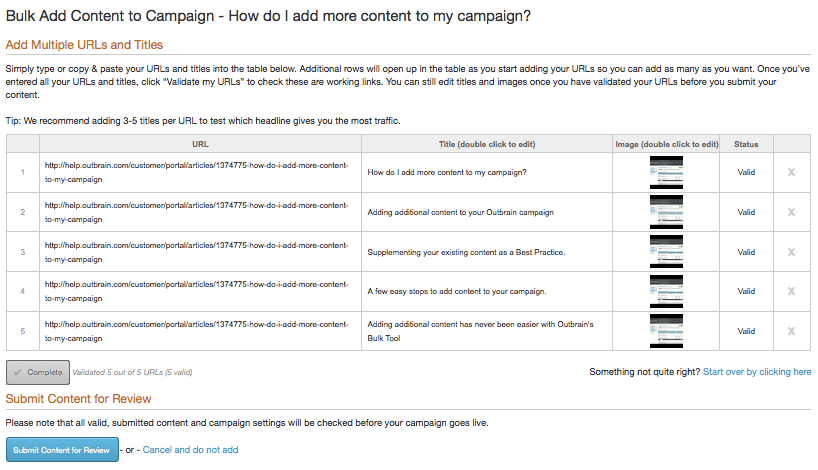Remove row 1 with the X icon
Viewport: 818px width, 470px height.
pos(792,172)
